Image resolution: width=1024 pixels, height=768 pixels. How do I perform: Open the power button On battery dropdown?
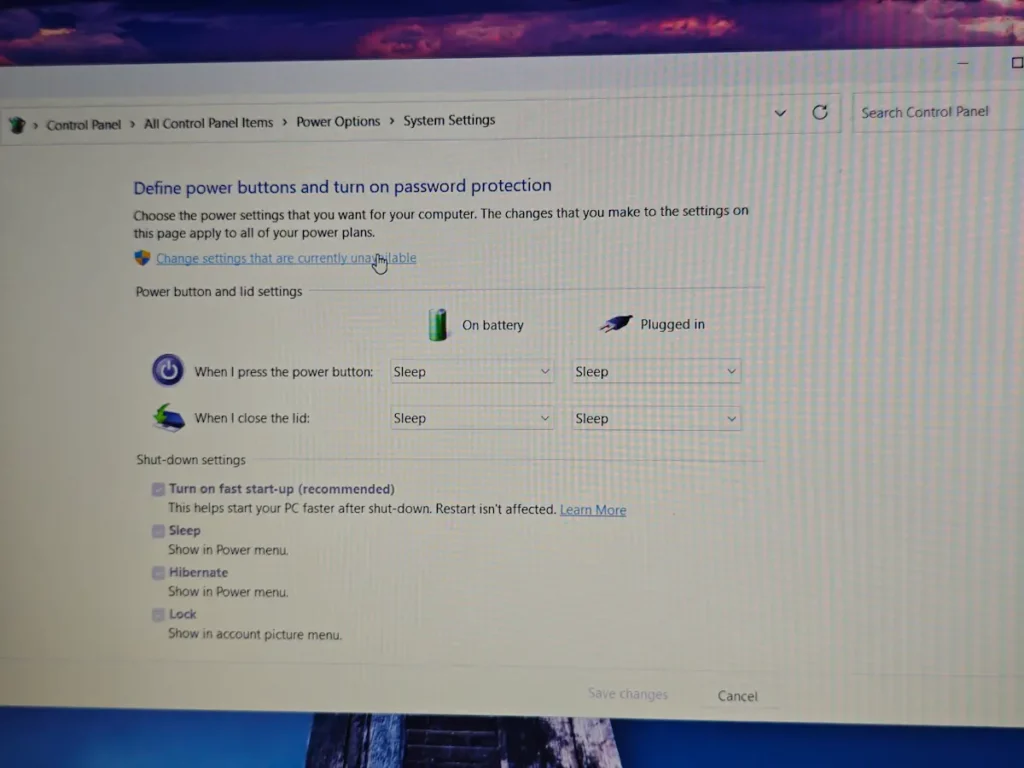click(471, 371)
